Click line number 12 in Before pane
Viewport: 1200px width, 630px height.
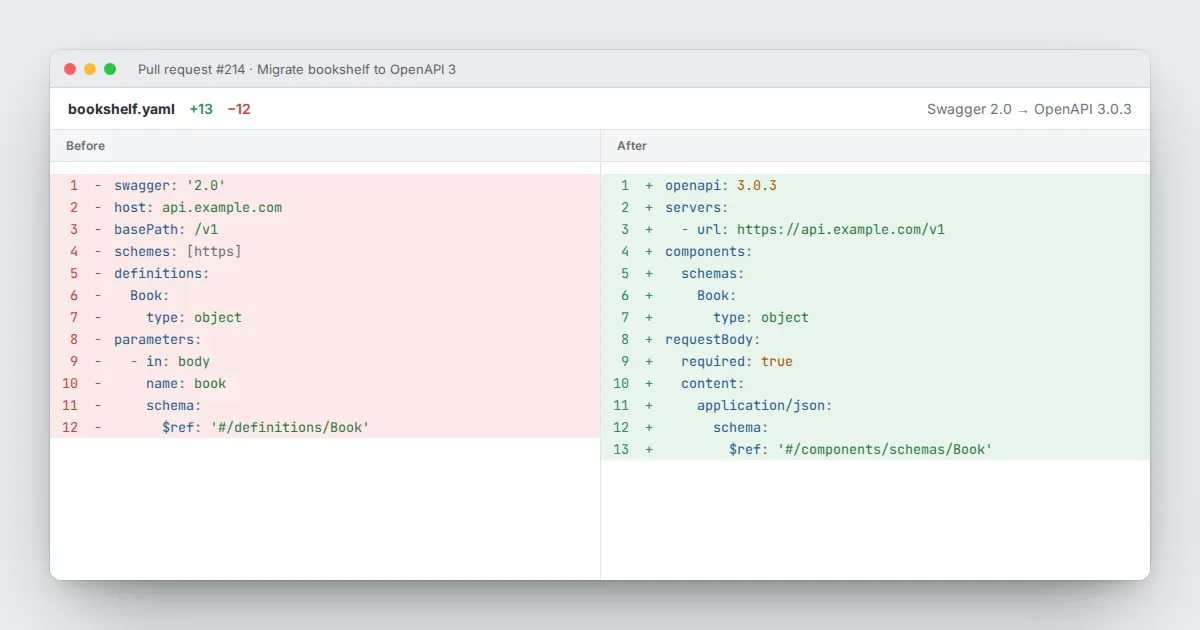coord(70,428)
